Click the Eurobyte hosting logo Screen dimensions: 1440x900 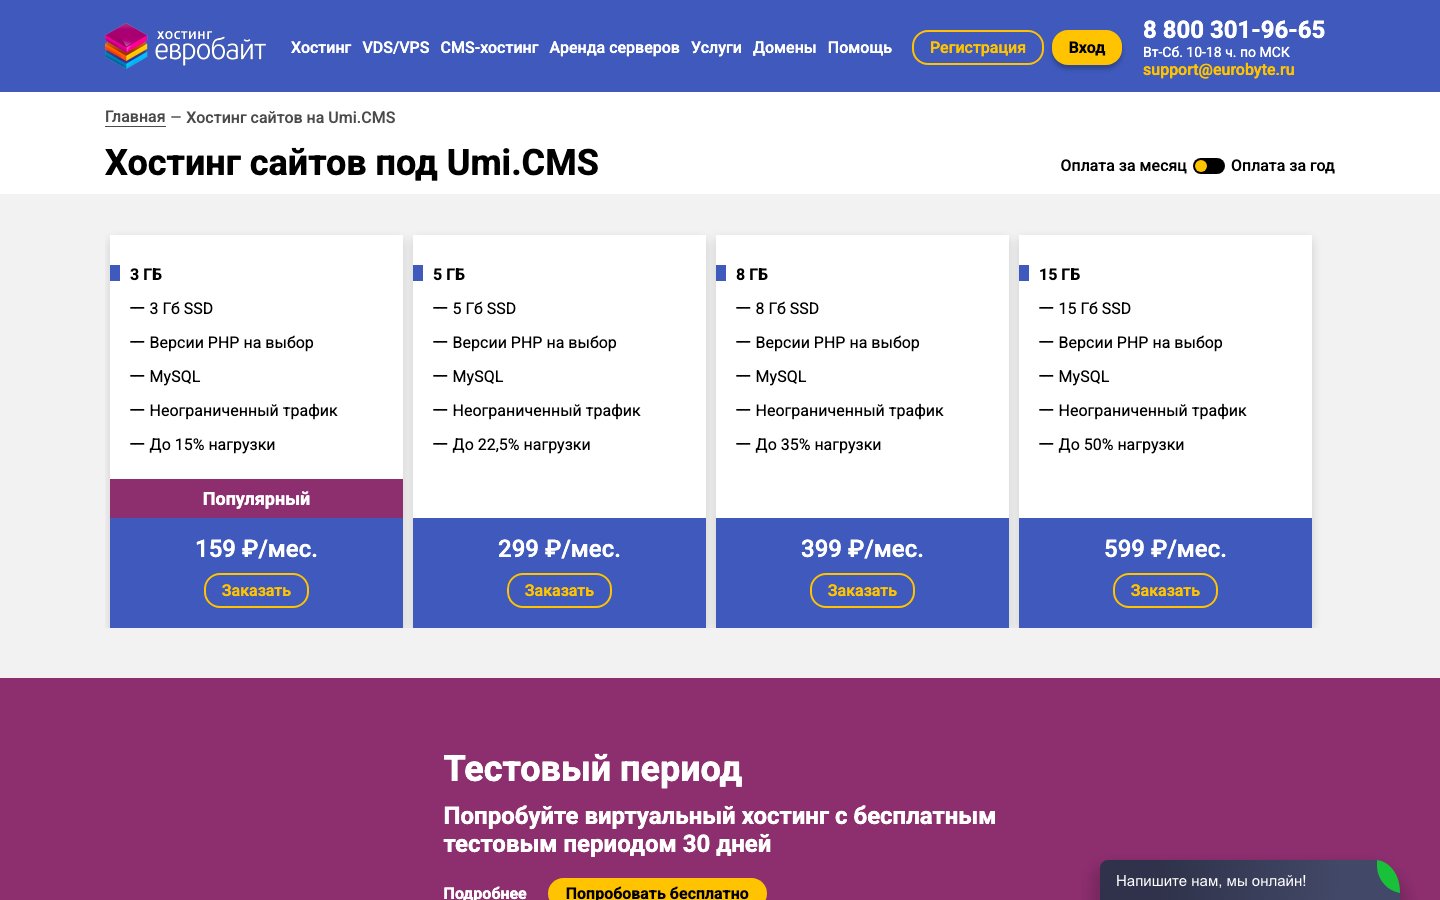(185, 46)
